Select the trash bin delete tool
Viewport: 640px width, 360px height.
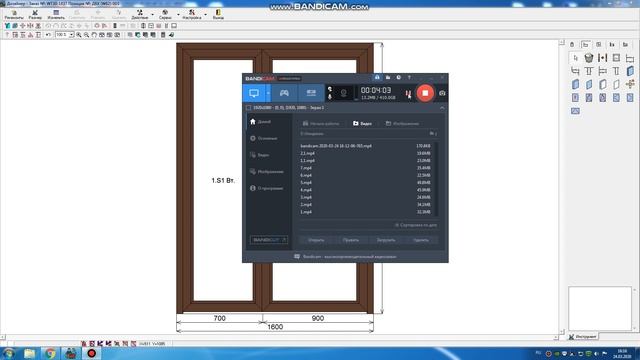589,58
